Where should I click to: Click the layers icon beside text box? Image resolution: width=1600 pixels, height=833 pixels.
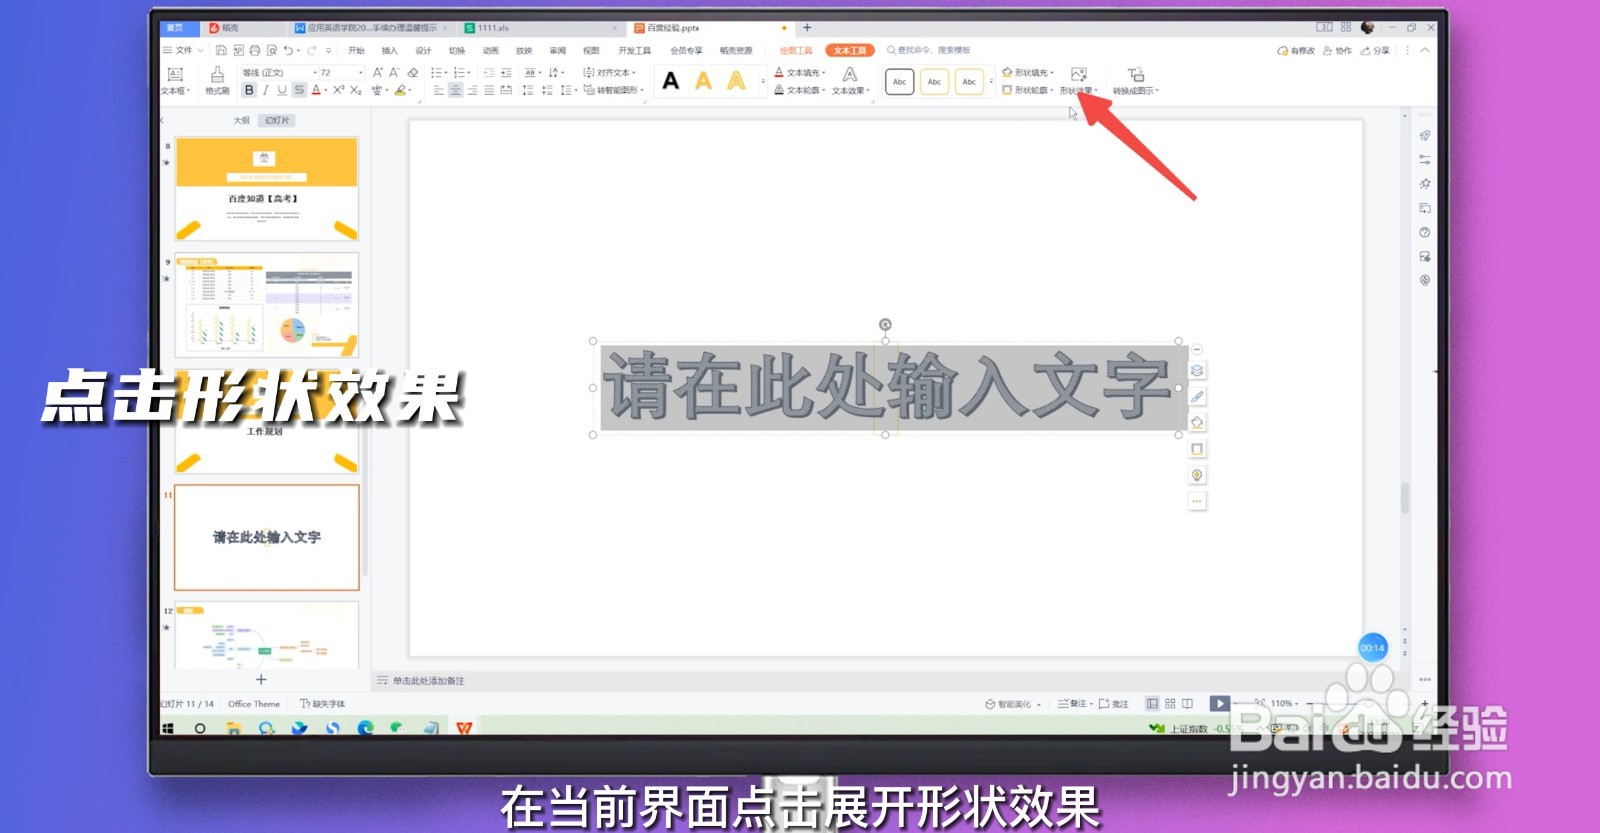pyautogui.click(x=1197, y=371)
